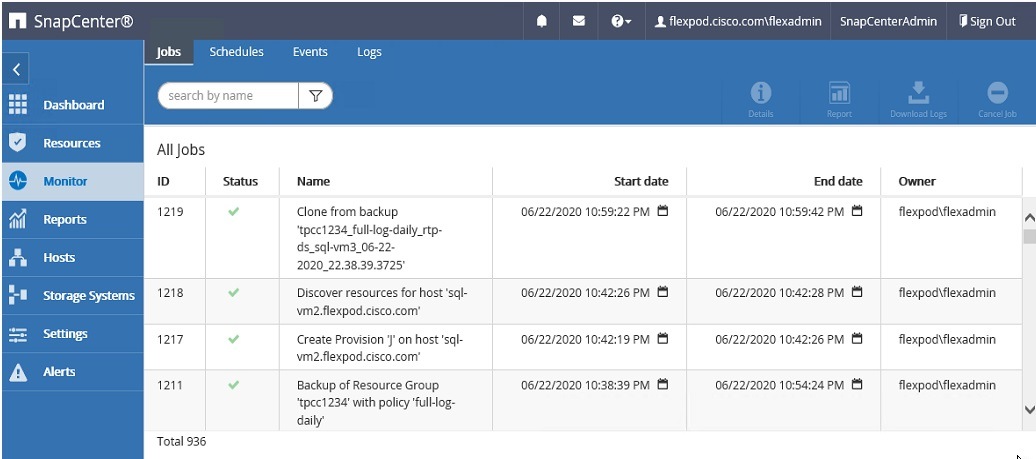Click the SnapCenterAdmin role label
The image size is (1036, 459).
(888, 21)
